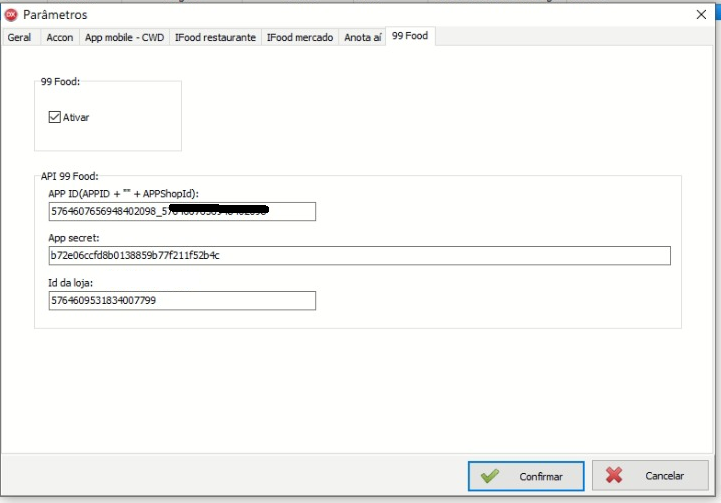The image size is (721, 503).
Task: Click the Cancelar button
Action: 650,475
